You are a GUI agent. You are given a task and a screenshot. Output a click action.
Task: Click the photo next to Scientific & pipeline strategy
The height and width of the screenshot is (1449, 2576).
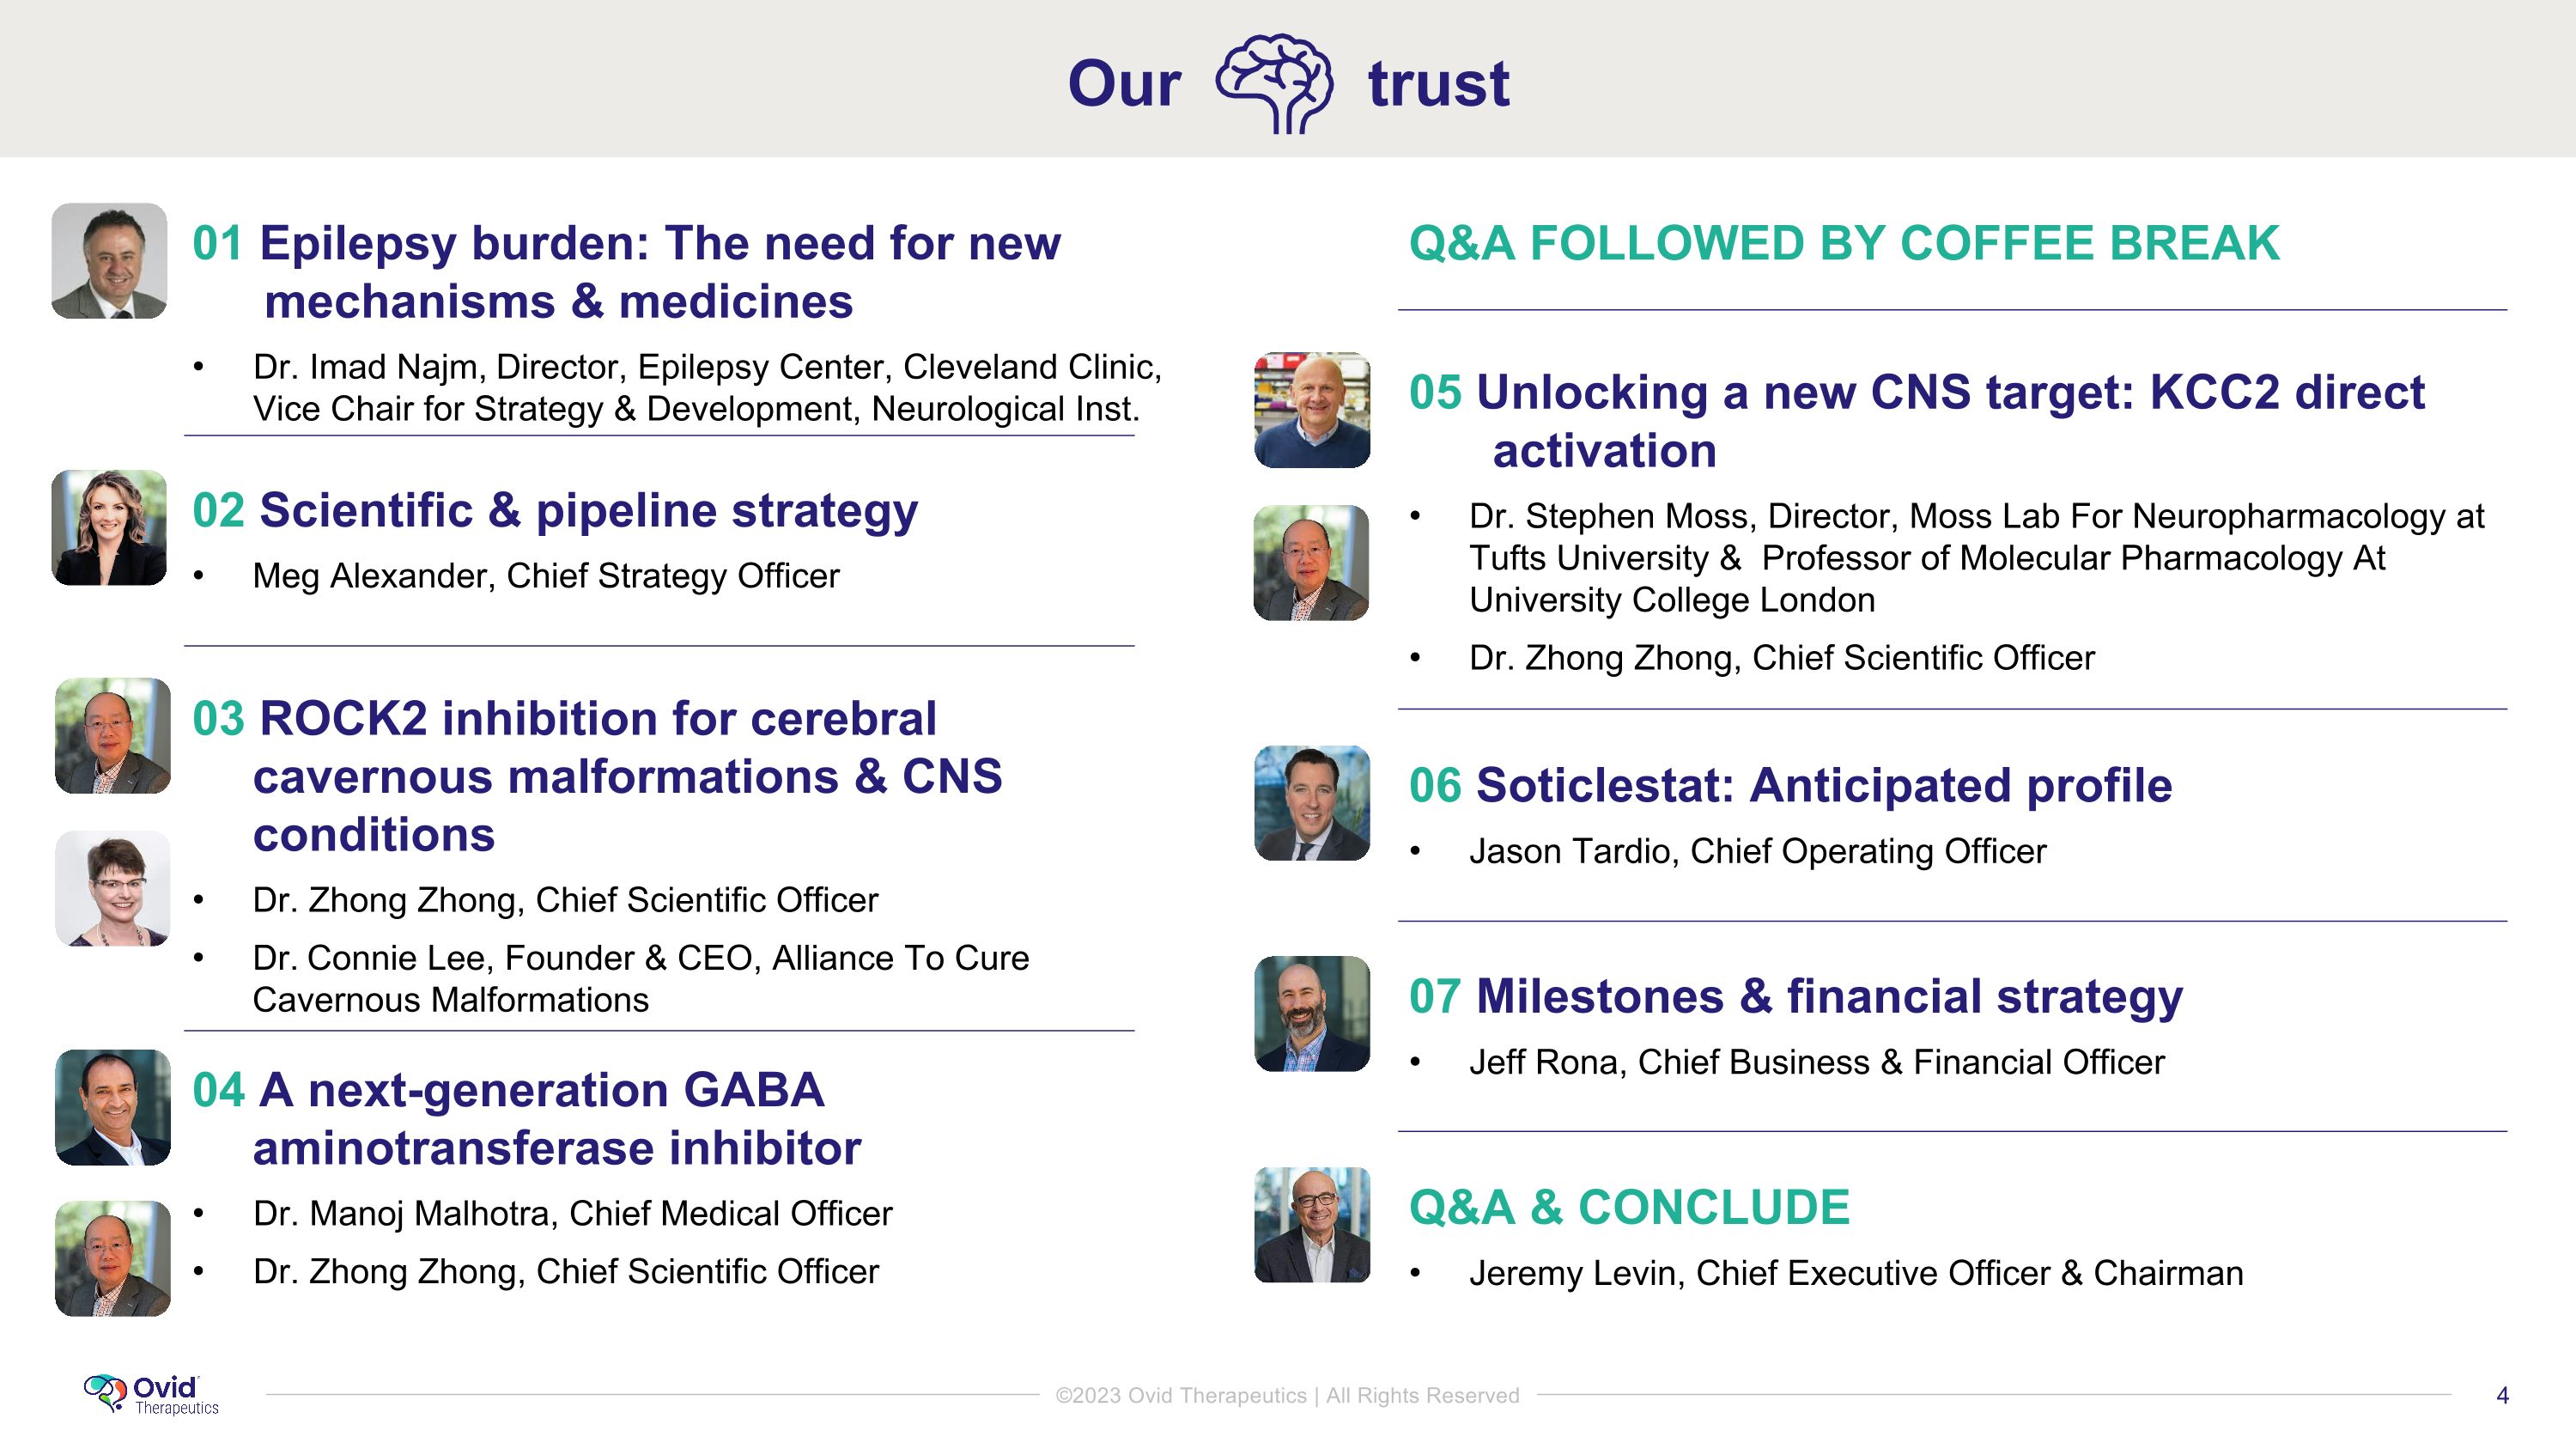[x=109, y=528]
